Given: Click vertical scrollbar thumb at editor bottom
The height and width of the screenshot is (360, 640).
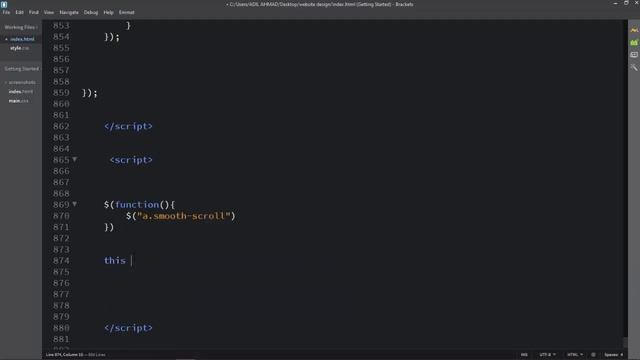Looking at the screenshot, I should [624, 342].
